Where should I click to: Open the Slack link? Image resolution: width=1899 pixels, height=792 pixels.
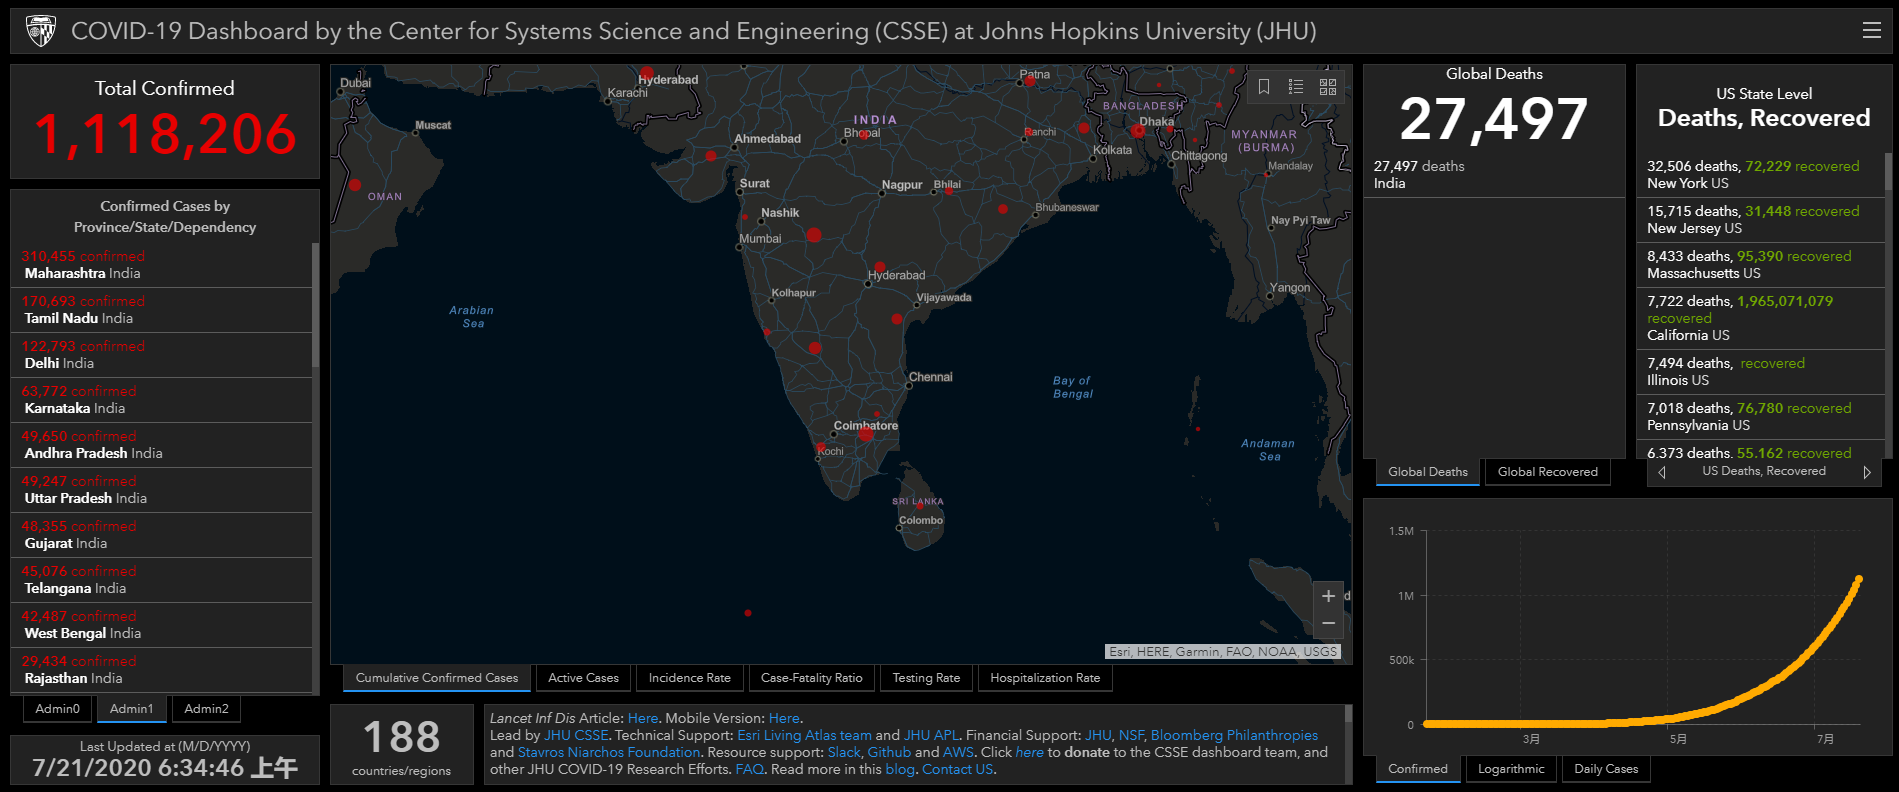click(x=844, y=752)
